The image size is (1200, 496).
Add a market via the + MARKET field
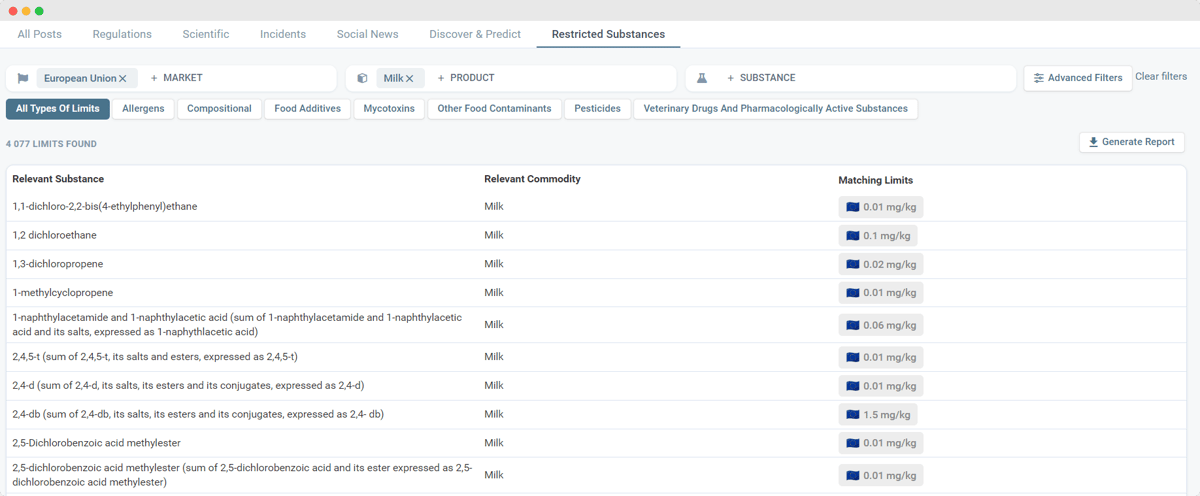pos(176,78)
